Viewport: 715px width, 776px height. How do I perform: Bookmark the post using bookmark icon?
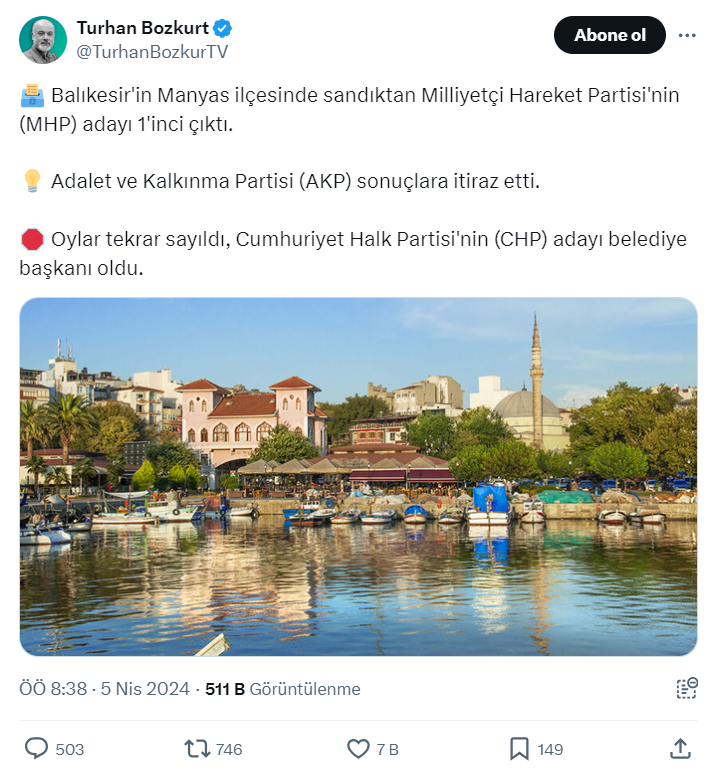[x=519, y=748]
